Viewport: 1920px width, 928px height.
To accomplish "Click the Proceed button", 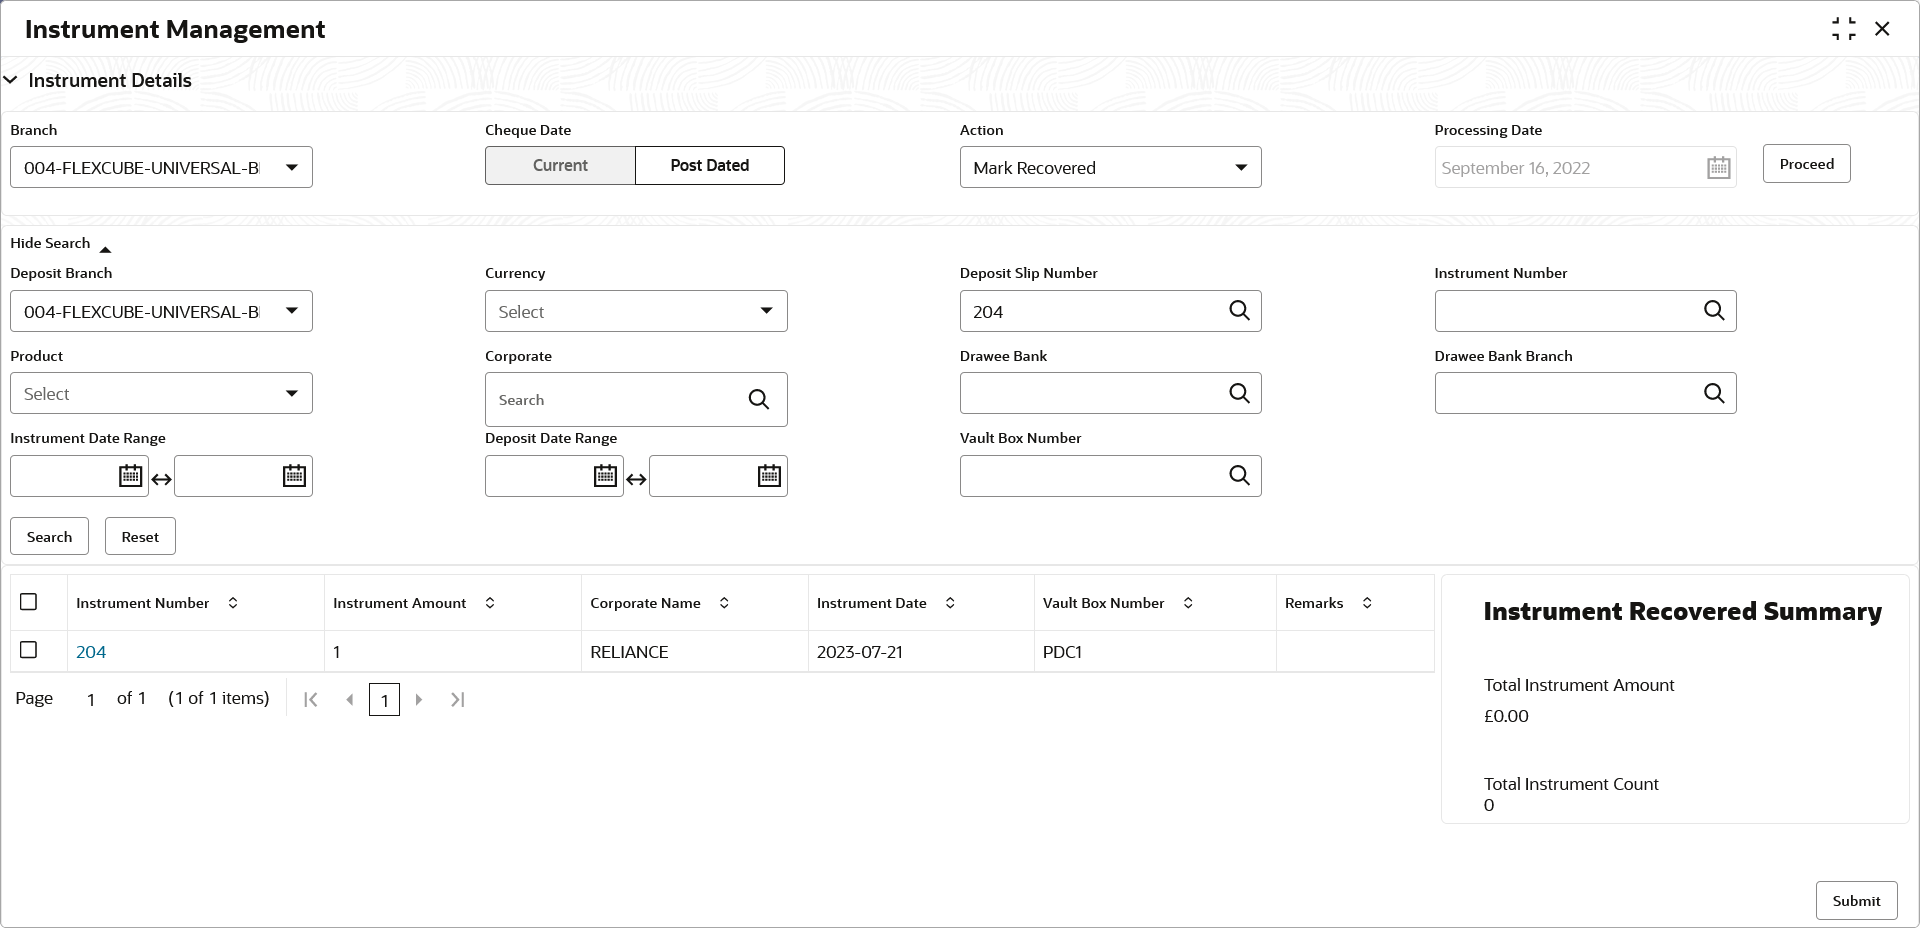I will pos(1806,164).
